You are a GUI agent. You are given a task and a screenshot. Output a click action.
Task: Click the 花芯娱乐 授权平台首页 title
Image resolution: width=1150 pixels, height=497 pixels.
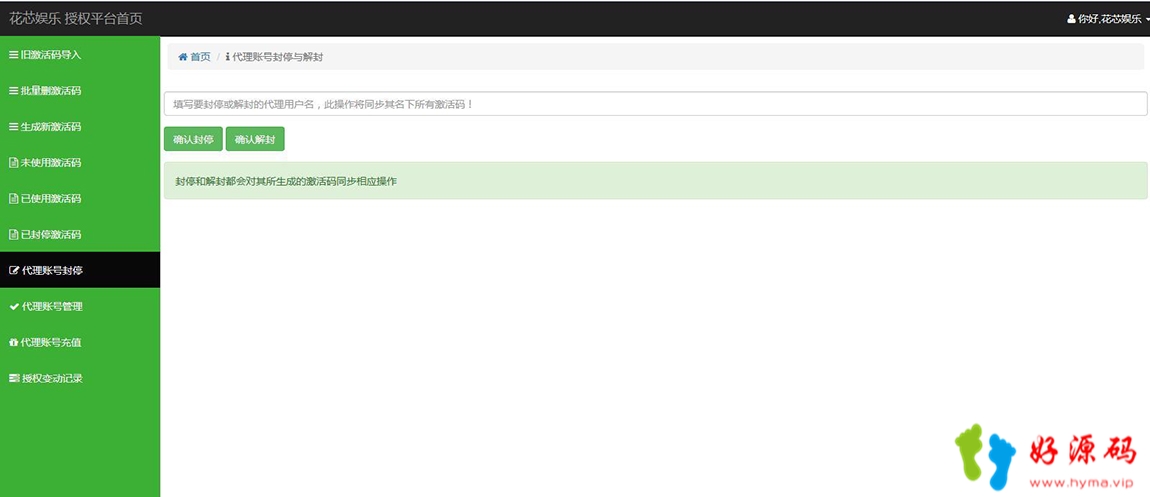click(76, 18)
